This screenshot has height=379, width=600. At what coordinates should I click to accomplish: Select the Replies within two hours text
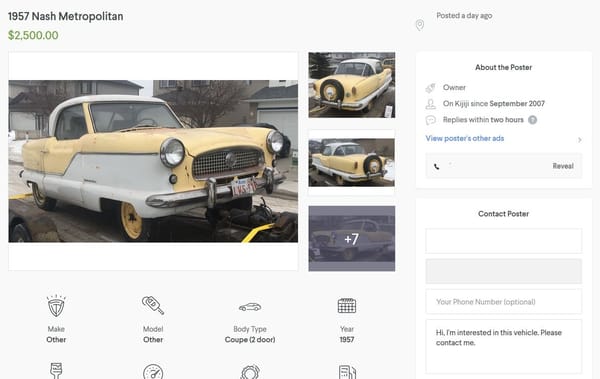[483, 120]
